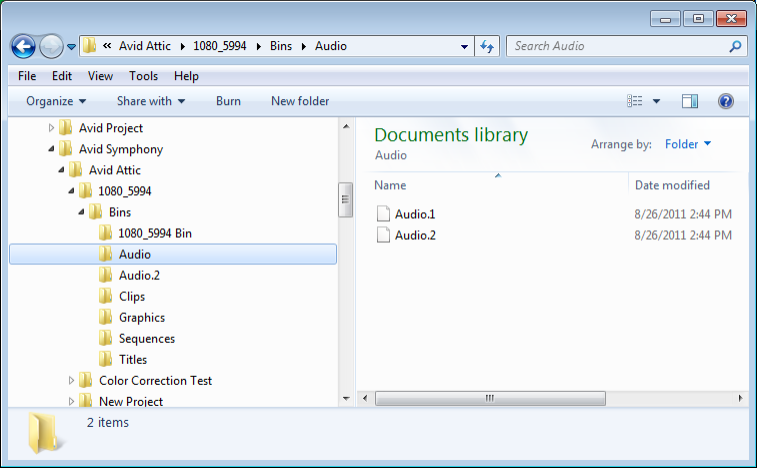Select the highlighted Audio folder row
Screen dimensions: 757x468
[173, 254]
